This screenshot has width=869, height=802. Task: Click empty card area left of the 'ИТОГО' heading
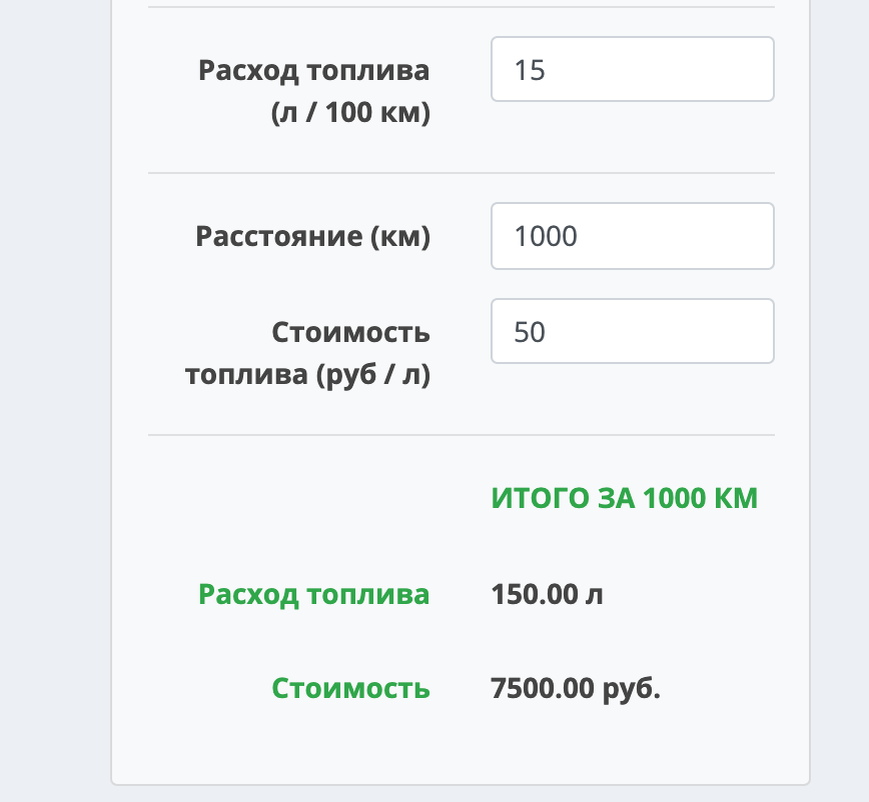coord(300,498)
